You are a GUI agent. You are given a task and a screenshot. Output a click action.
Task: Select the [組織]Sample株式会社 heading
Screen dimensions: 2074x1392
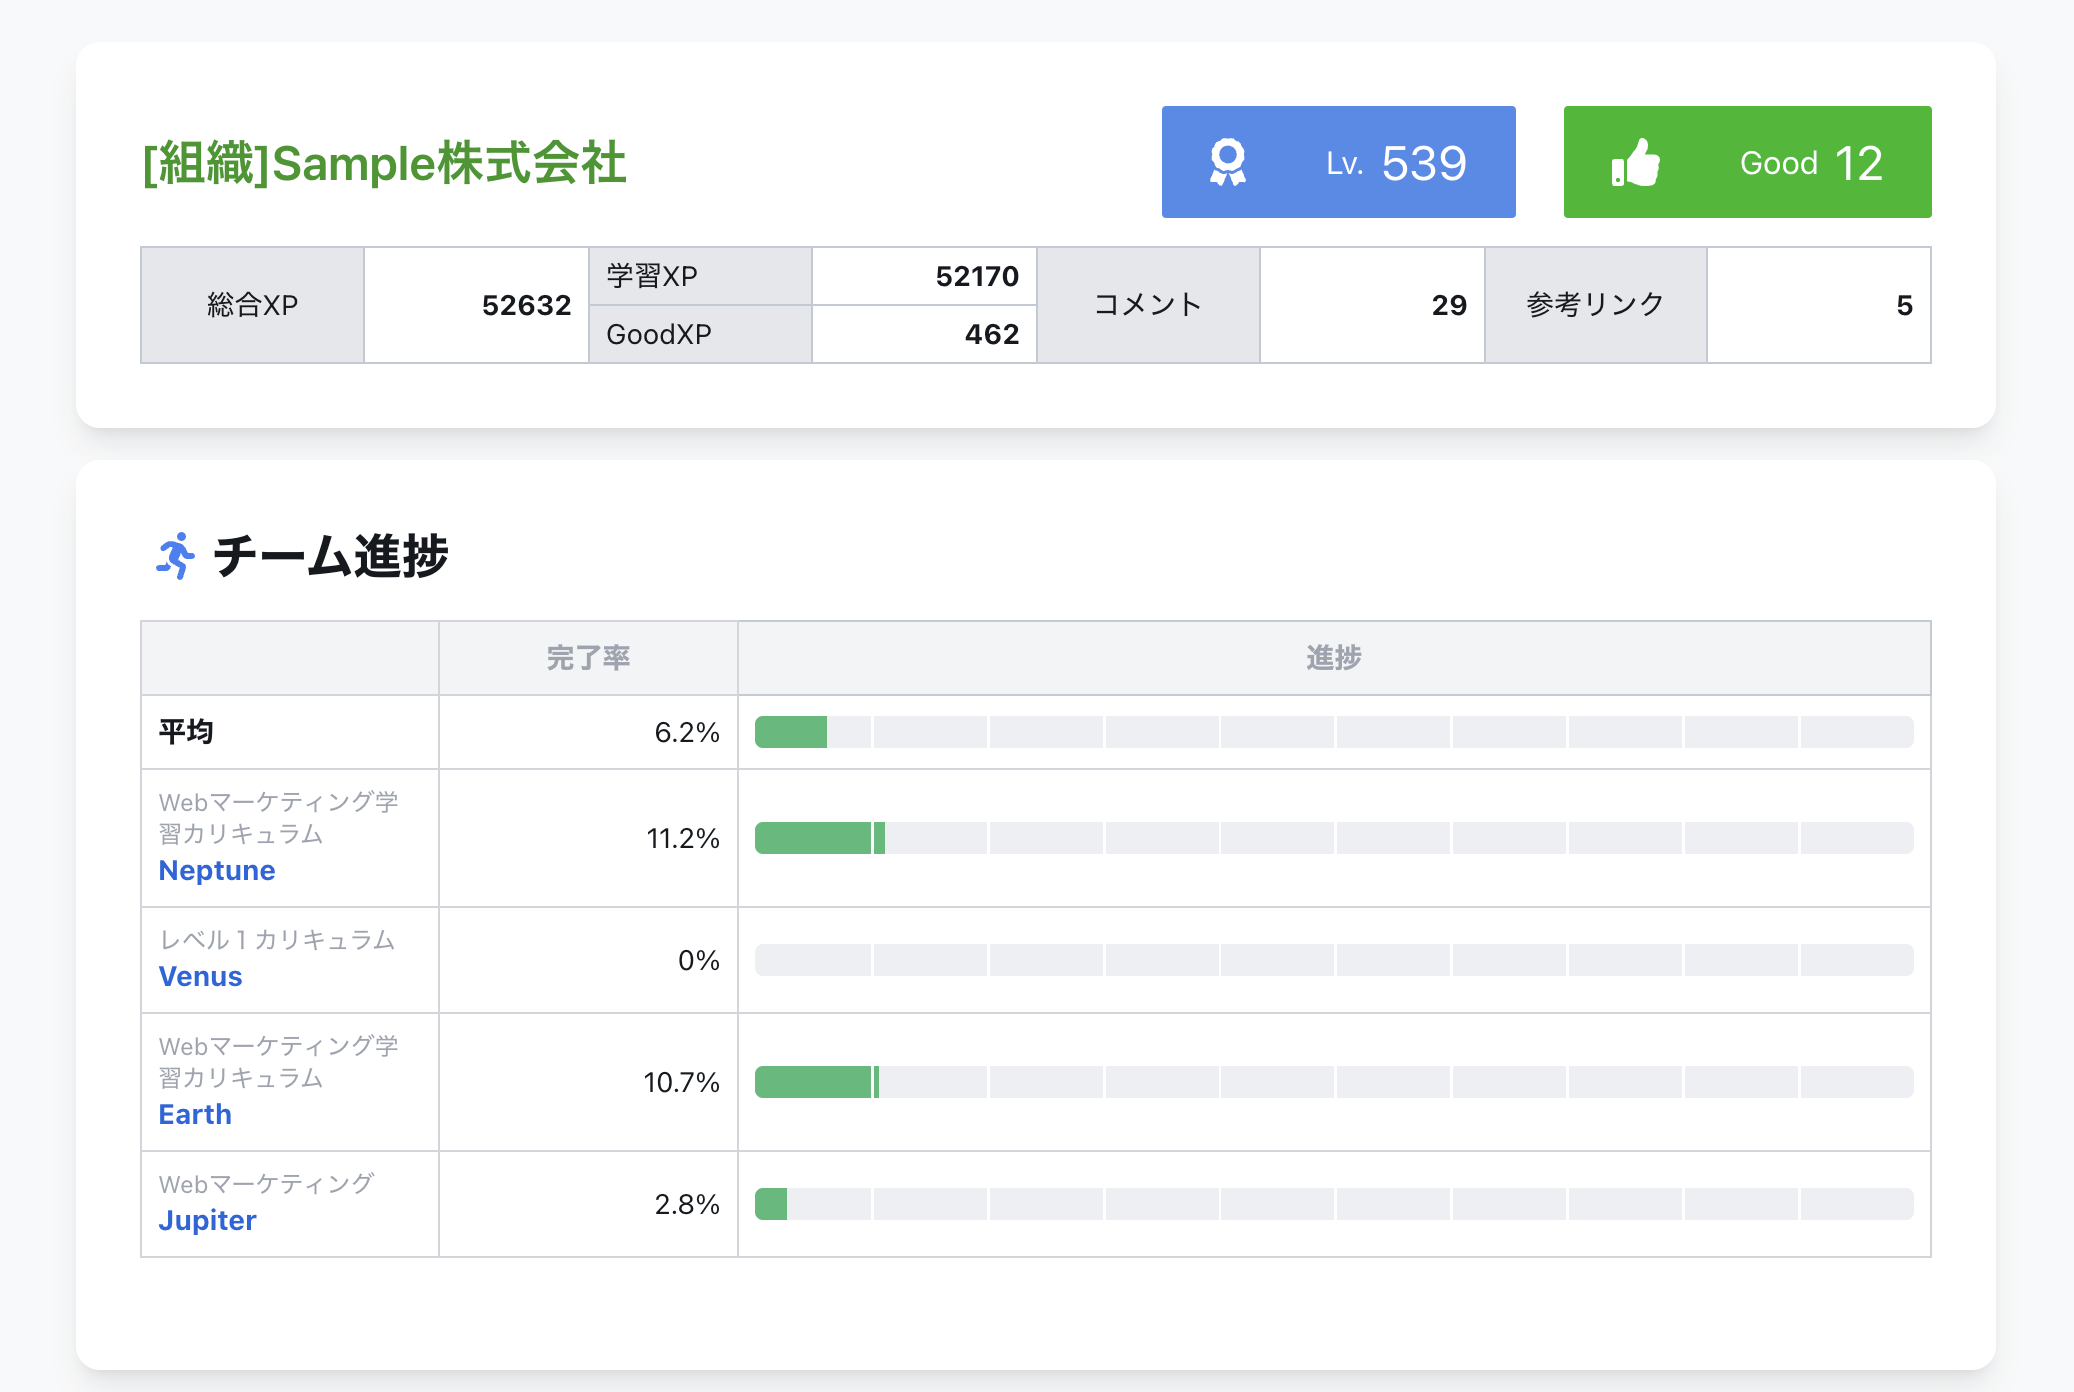click(384, 163)
